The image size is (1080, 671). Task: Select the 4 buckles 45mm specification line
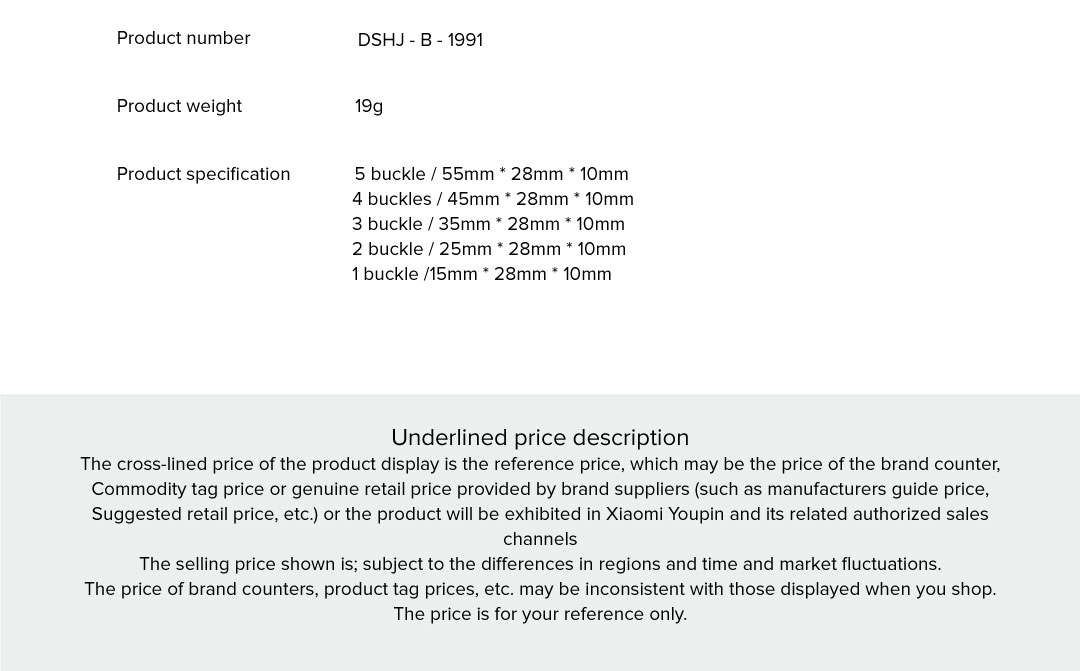pos(493,199)
